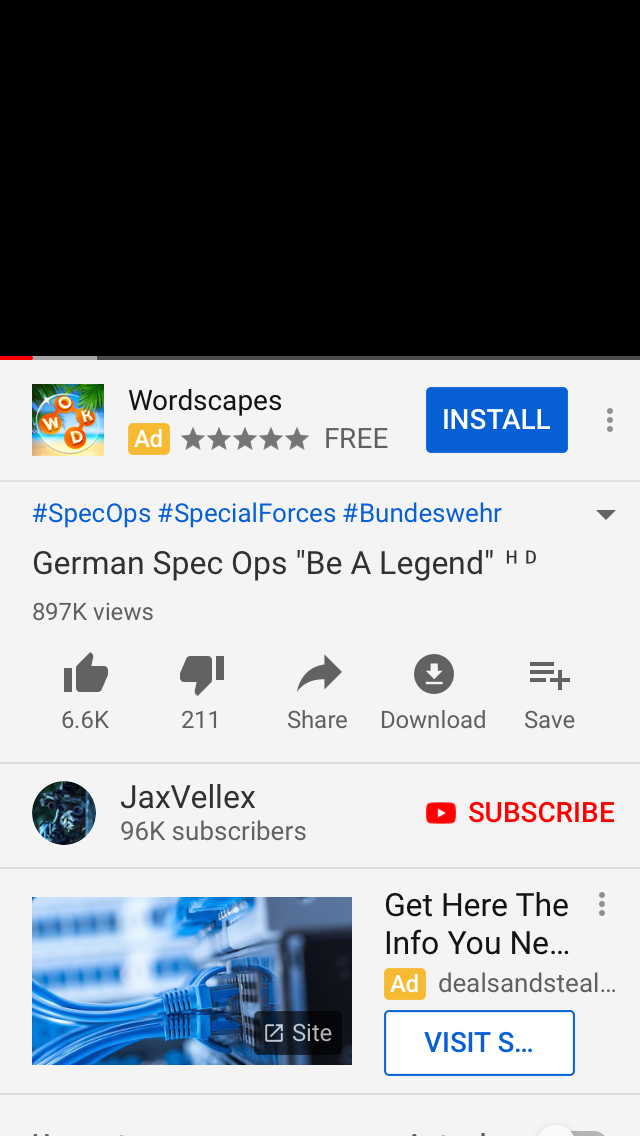The width and height of the screenshot is (640, 1136).
Task: Open the blue ethernet cables ad thumbnail
Action: 192,981
